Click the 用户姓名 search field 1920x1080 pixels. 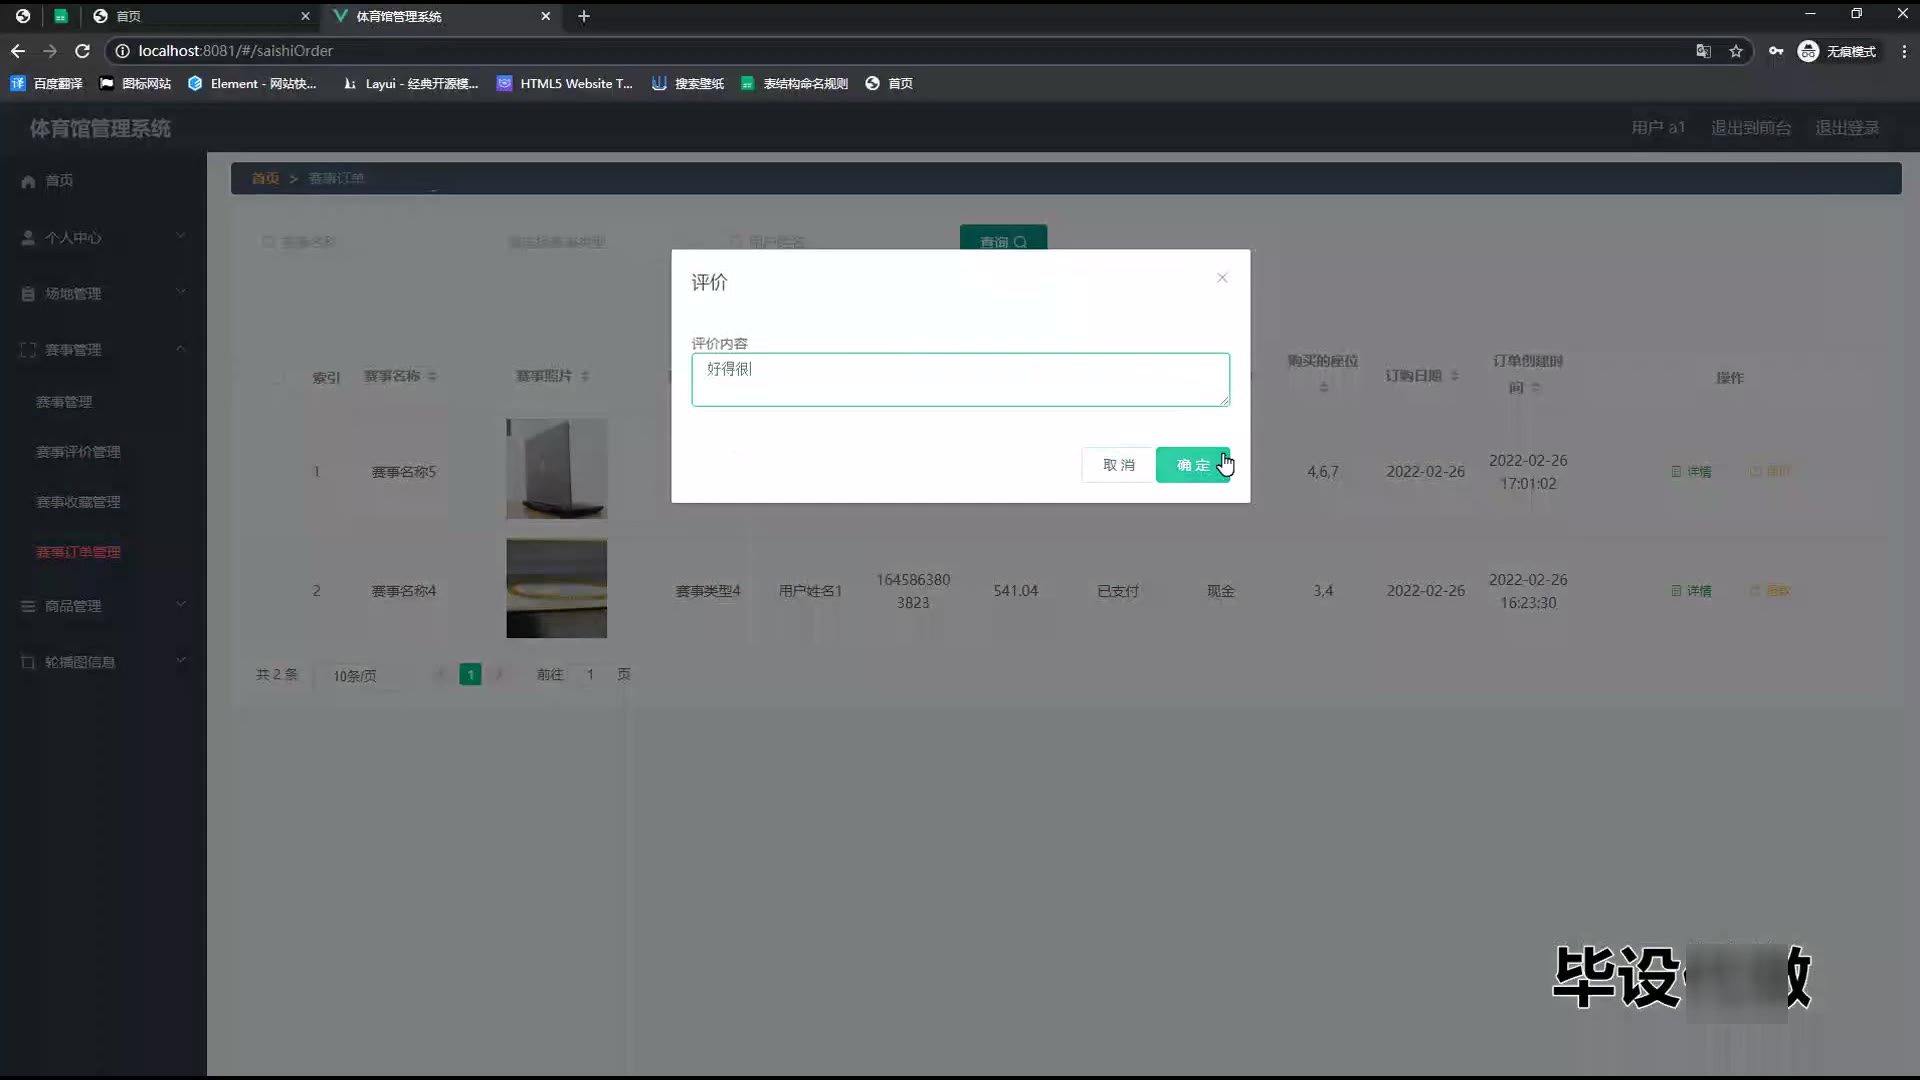click(x=835, y=242)
